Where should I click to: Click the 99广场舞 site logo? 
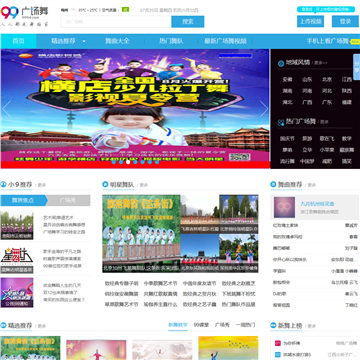[x=24, y=15]
